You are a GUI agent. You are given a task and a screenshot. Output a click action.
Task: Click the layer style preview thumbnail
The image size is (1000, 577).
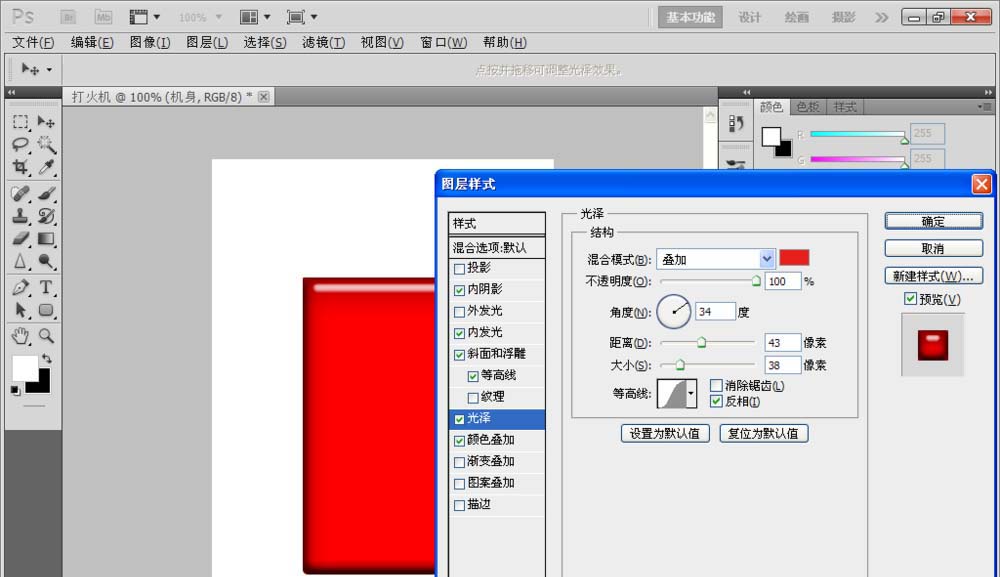click(x=932, y=345)
